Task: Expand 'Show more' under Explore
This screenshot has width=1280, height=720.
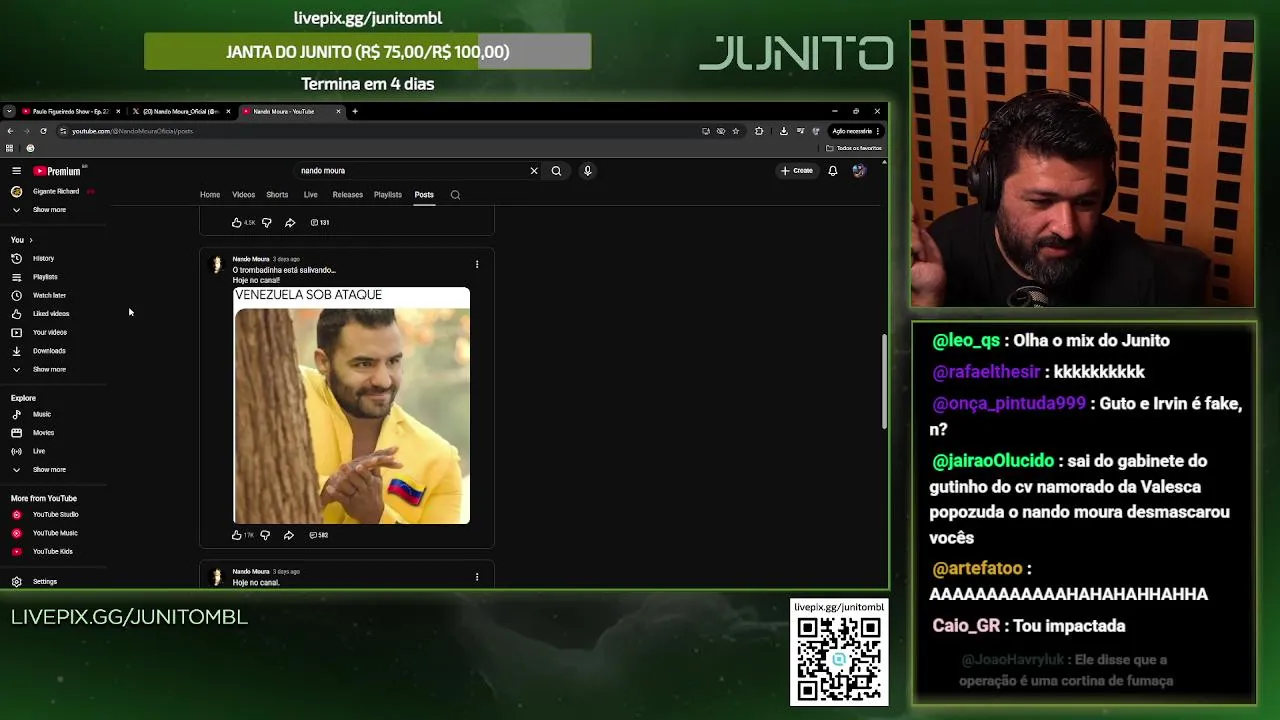Action: (40, 470)
